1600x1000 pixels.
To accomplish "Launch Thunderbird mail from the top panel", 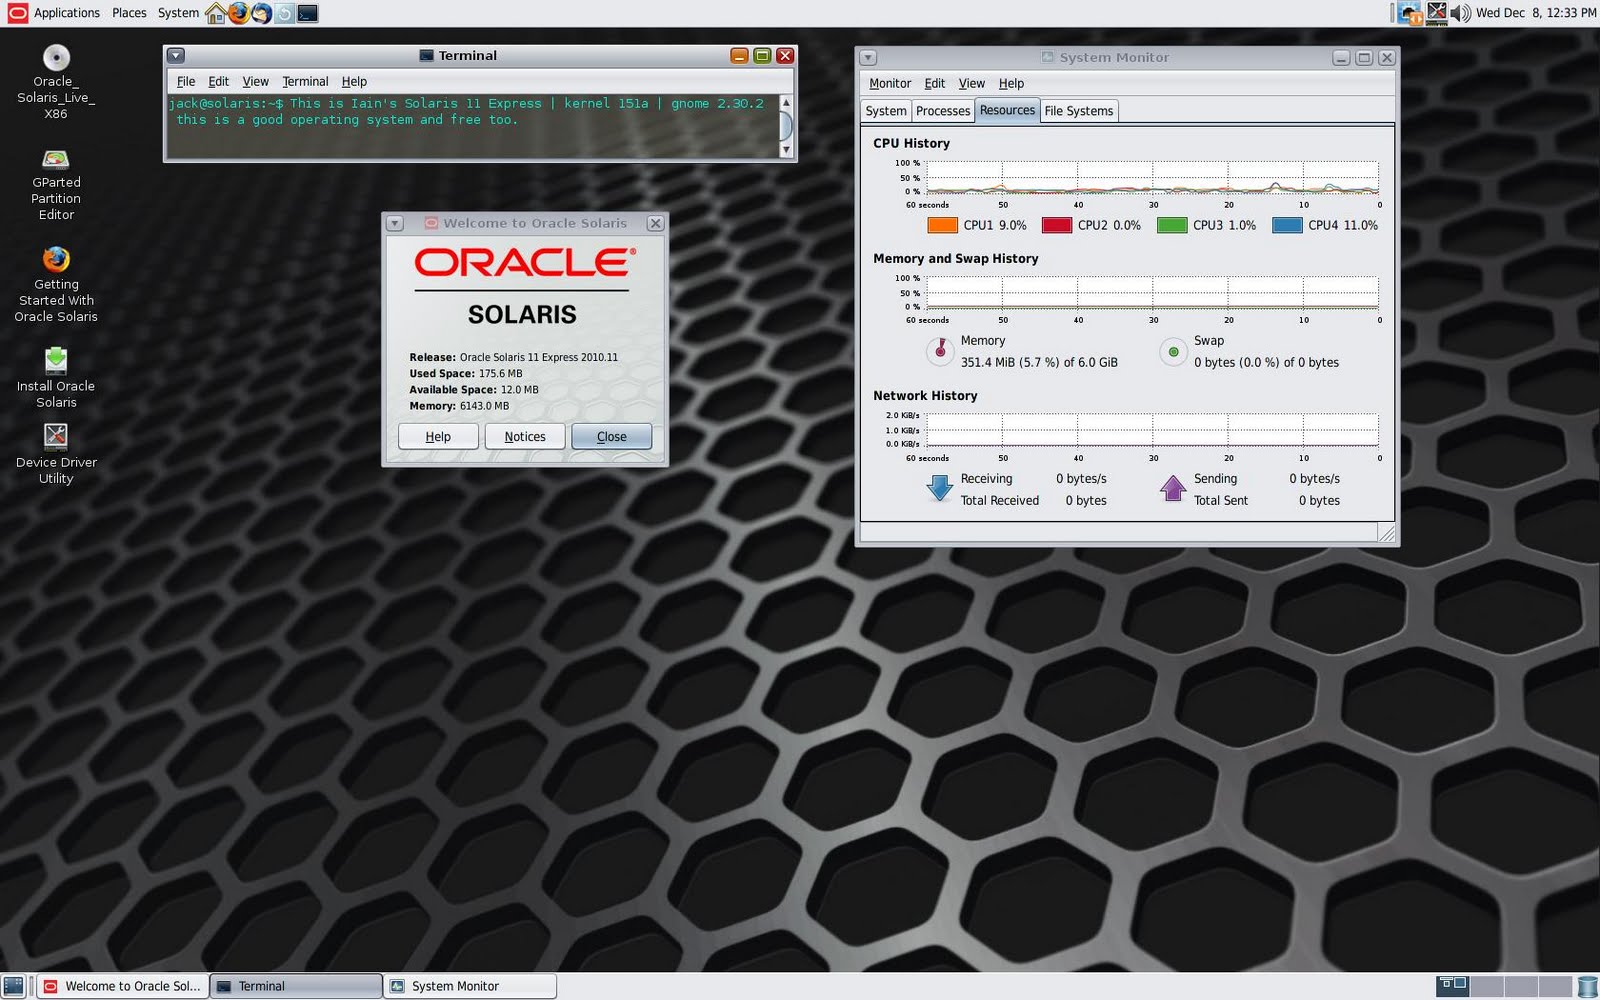I will pos(261,13).
